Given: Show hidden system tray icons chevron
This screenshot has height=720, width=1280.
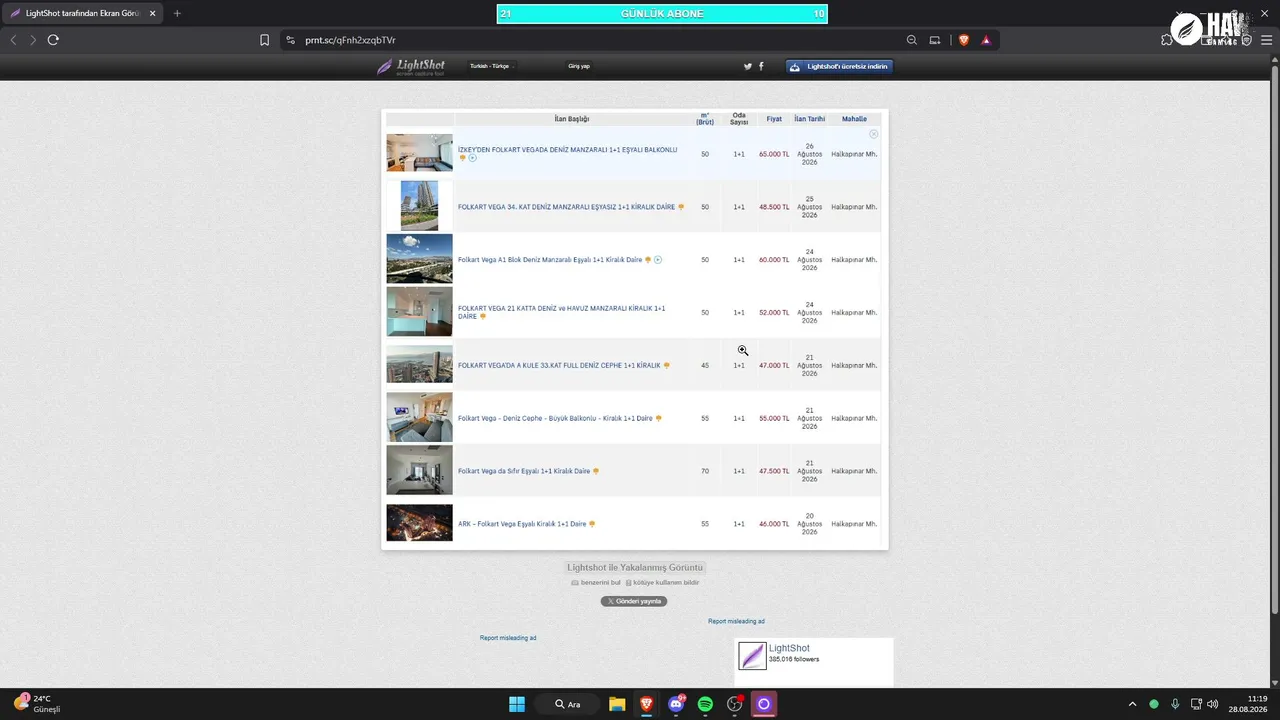Looking at the screenshot, I should point(1132,704).
